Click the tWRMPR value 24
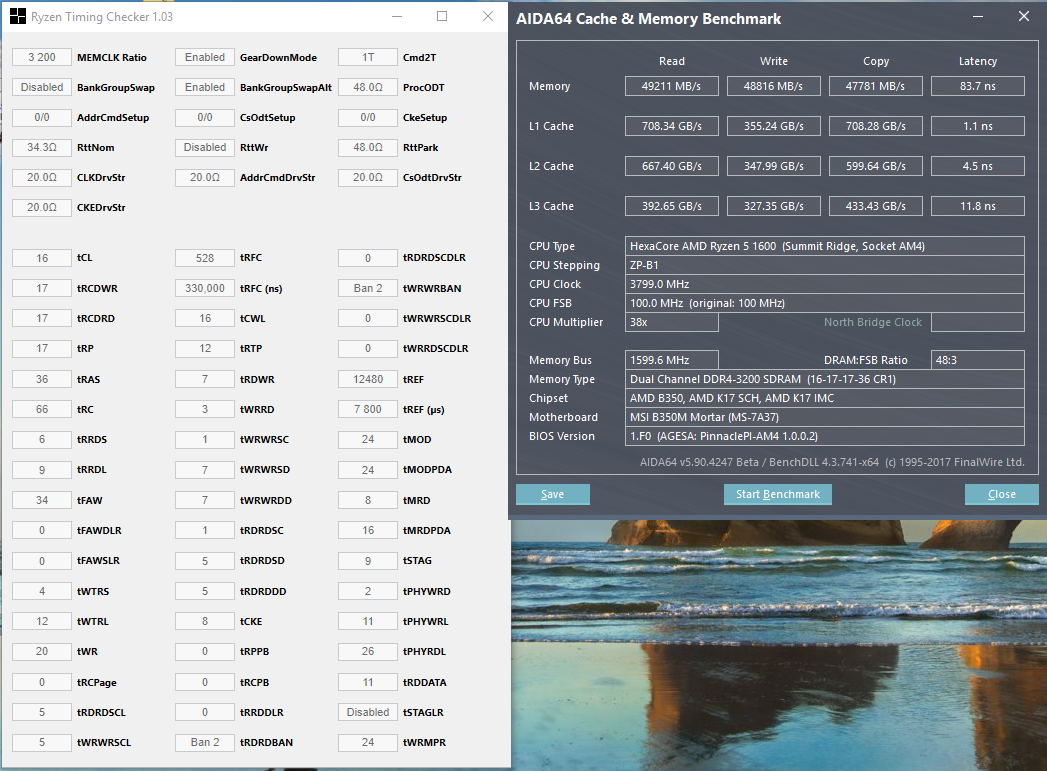 (x=368, y=742)
